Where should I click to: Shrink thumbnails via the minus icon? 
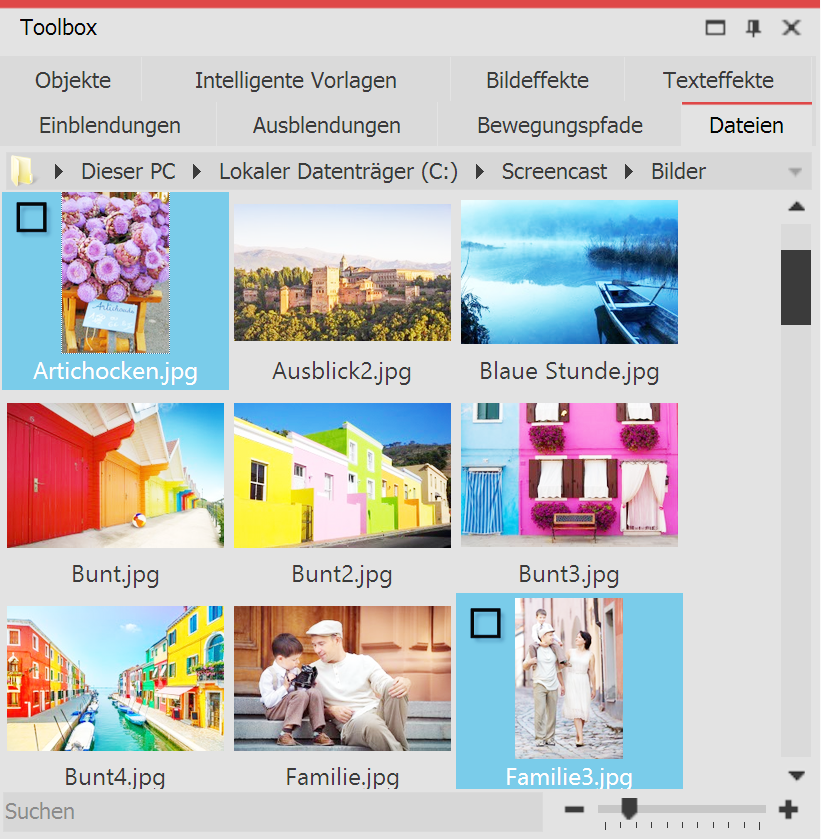575,808
